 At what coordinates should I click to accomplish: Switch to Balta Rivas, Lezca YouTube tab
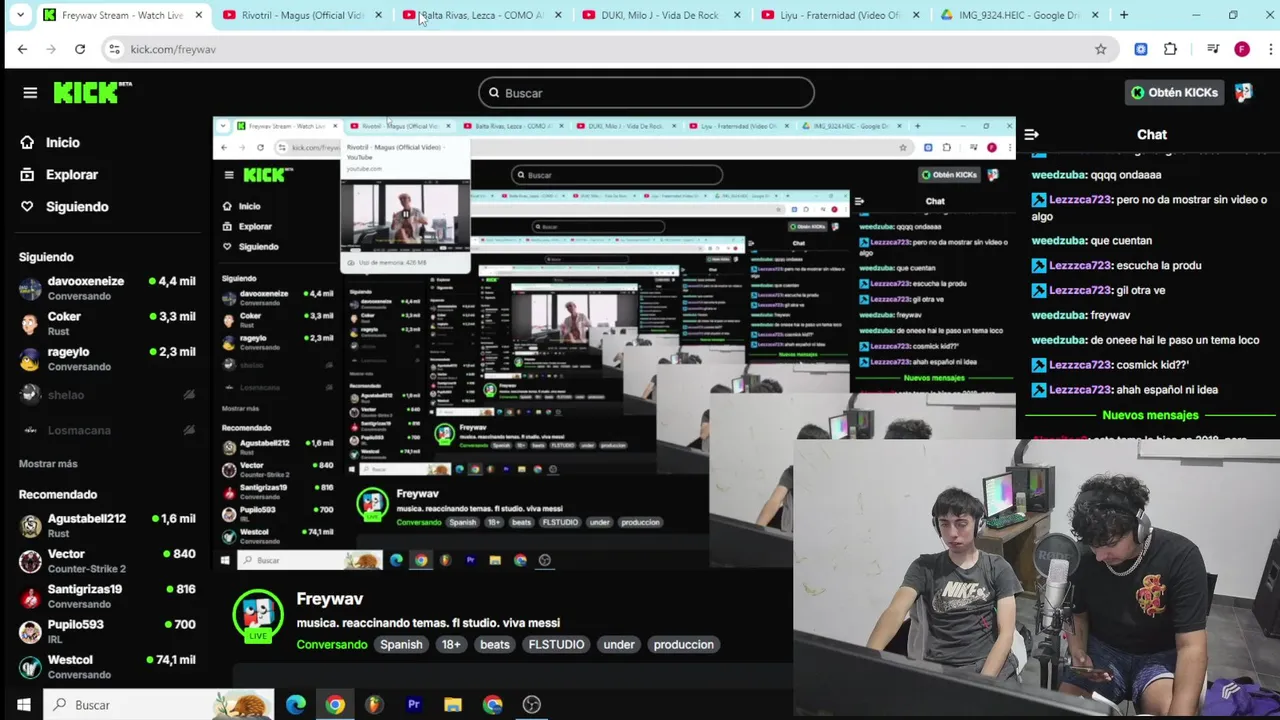tap(480, 15)
